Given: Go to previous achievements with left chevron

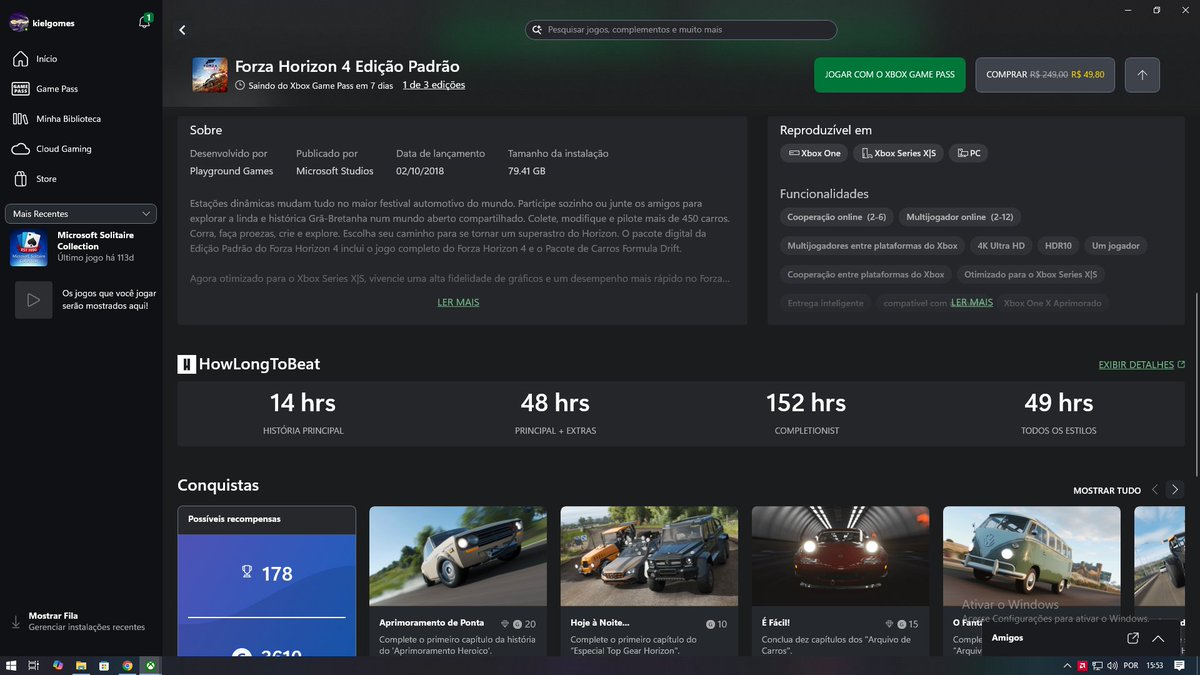Looking at the screenshot, I should click(x=1155, y=490).
